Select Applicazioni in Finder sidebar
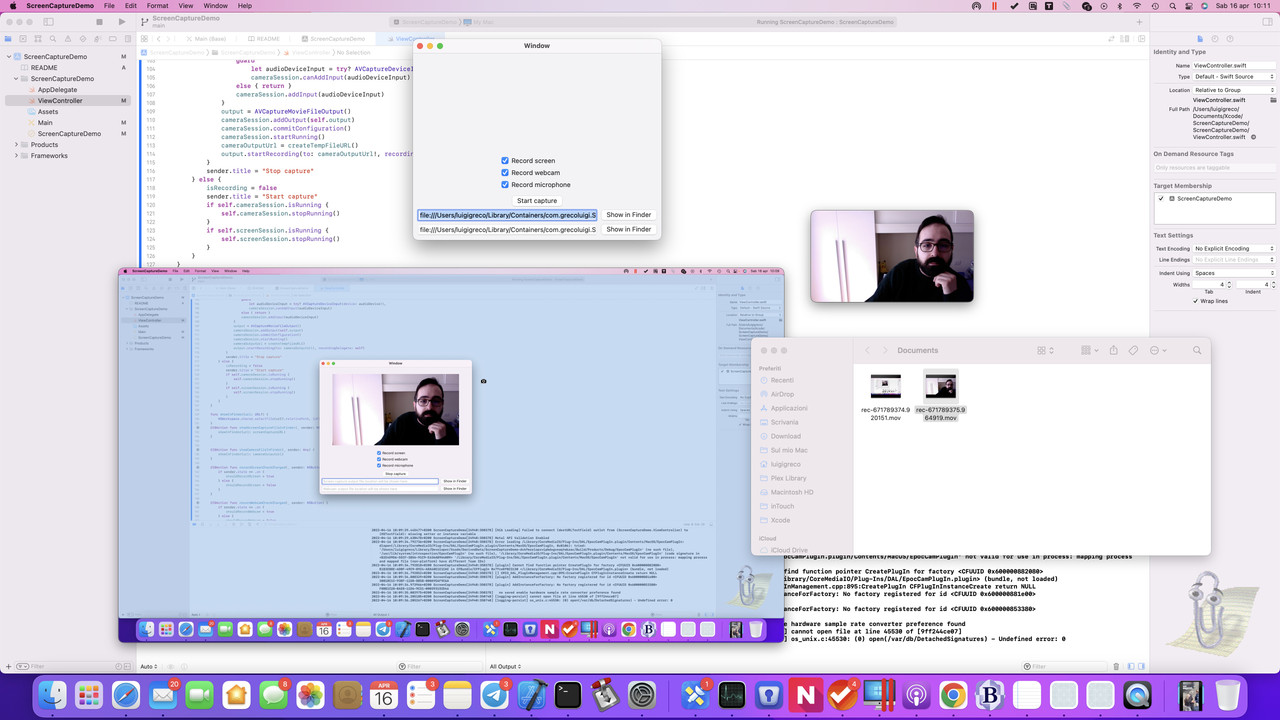Image resolution: width=1280 pixels, height=720 pixels. (789, 408)
